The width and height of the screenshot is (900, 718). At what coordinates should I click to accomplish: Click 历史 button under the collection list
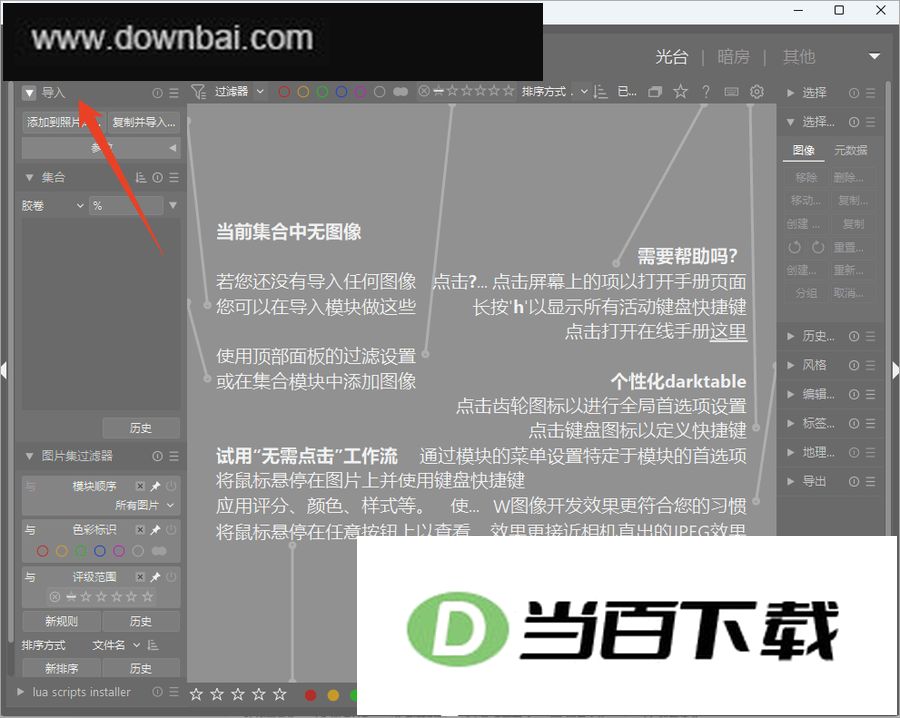coord(141,428)
